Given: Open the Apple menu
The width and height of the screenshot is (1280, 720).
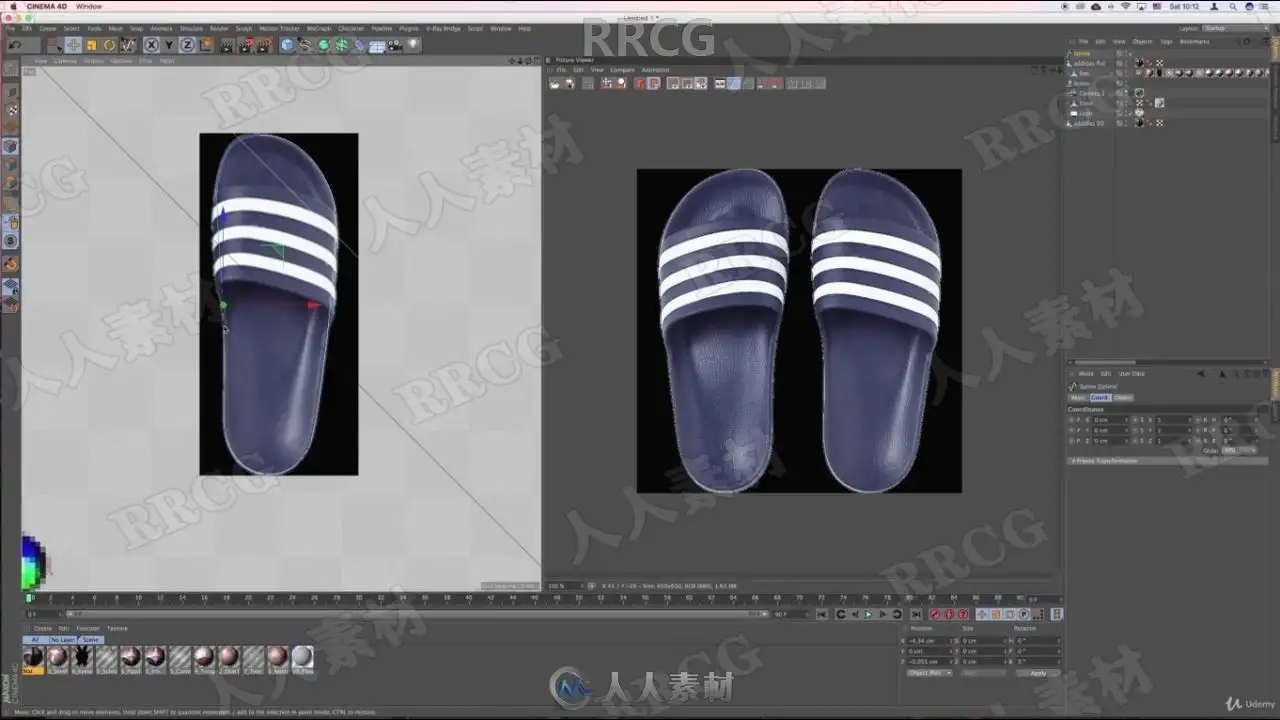Looking at the screenshot, I should (13, 6).
